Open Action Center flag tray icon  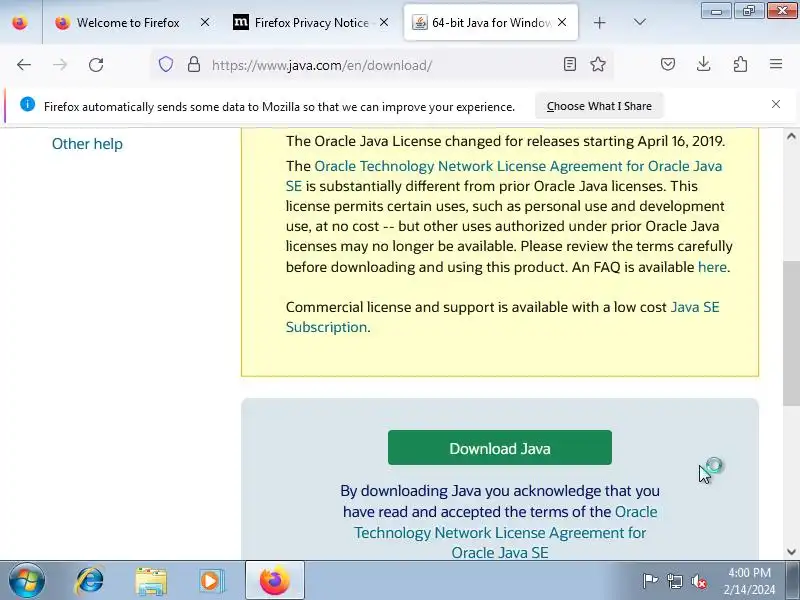pos(650,581)
